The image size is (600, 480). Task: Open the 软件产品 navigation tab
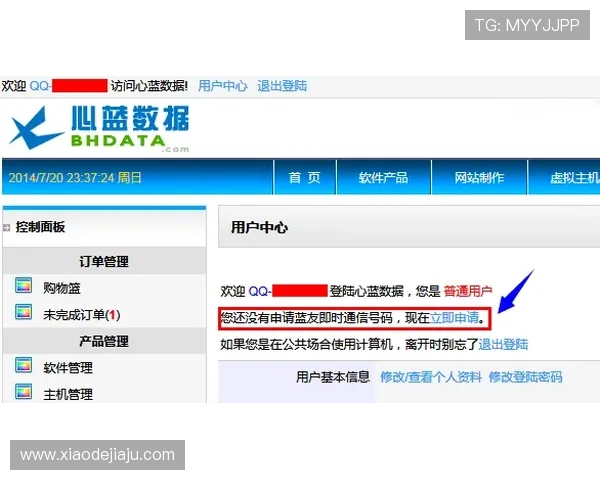point(383,178)
